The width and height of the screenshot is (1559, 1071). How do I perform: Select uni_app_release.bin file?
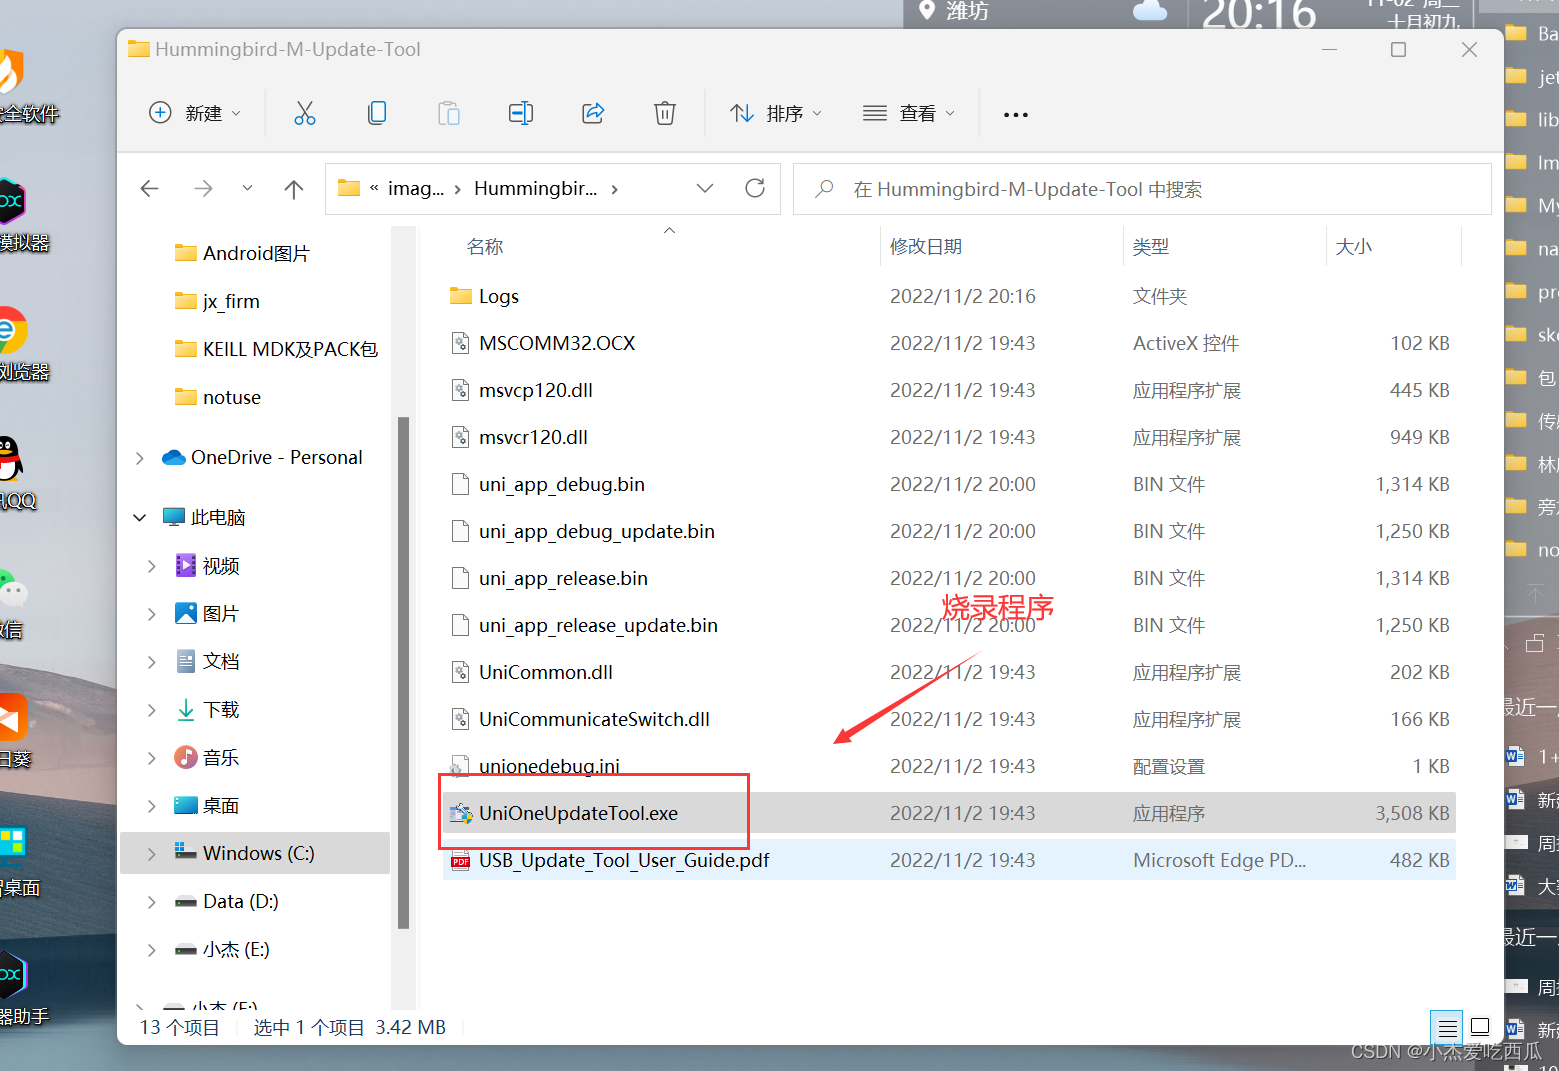(949, 578)
